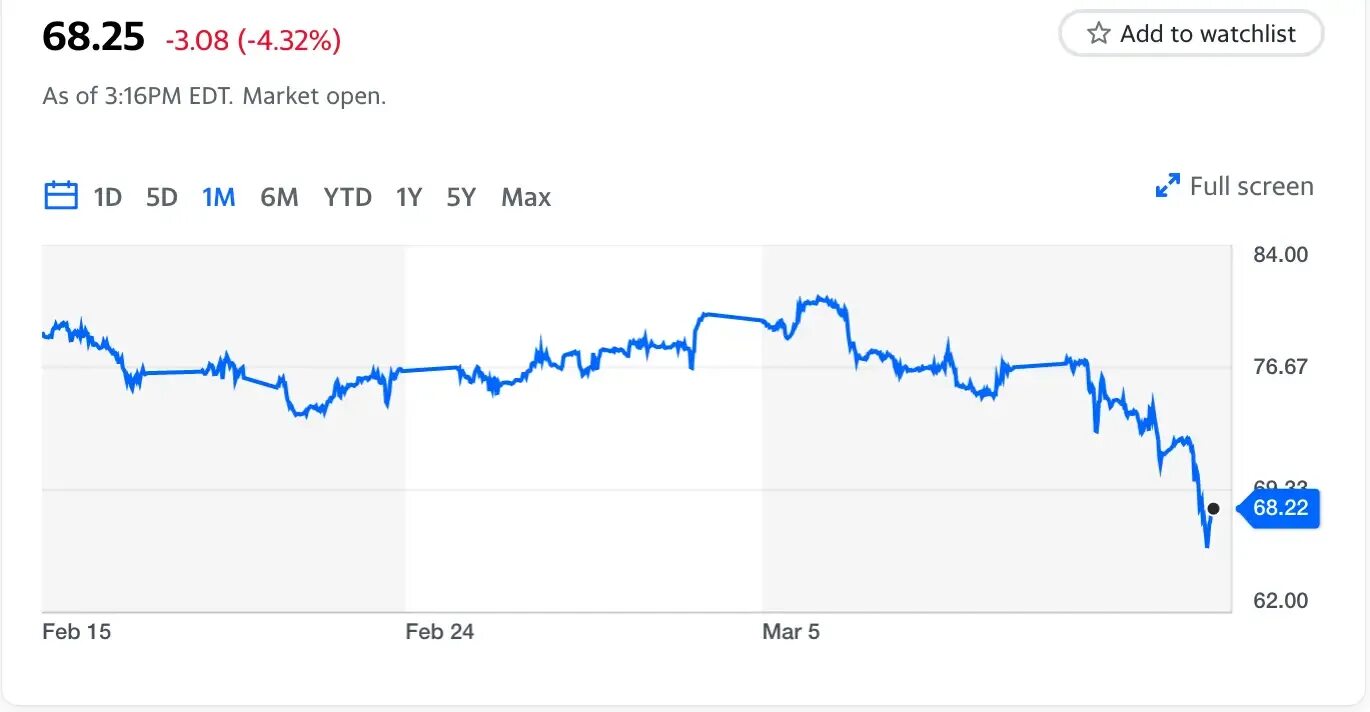Image resolution: width=1370 pixels, height=712 pixels.
Task: Open the chart in Full screen
Action: [x=1235, y=186]
